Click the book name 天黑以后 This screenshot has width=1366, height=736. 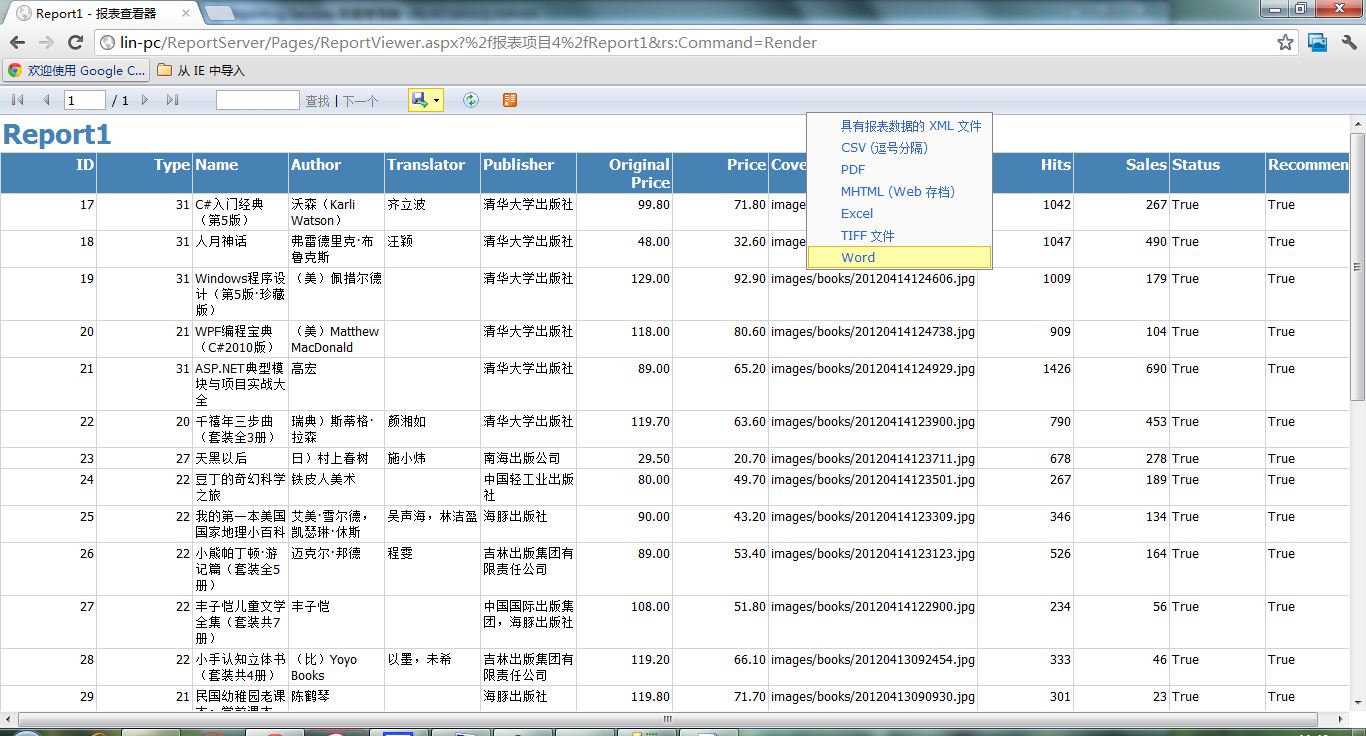point(221,459)
